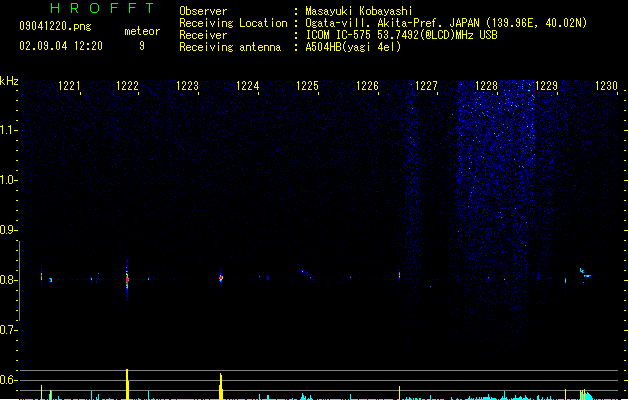The image size is (629, 400).
Task: Click observer name Masayuki Kobayashi
Action: pyautogui.click(x=359, y=11)
